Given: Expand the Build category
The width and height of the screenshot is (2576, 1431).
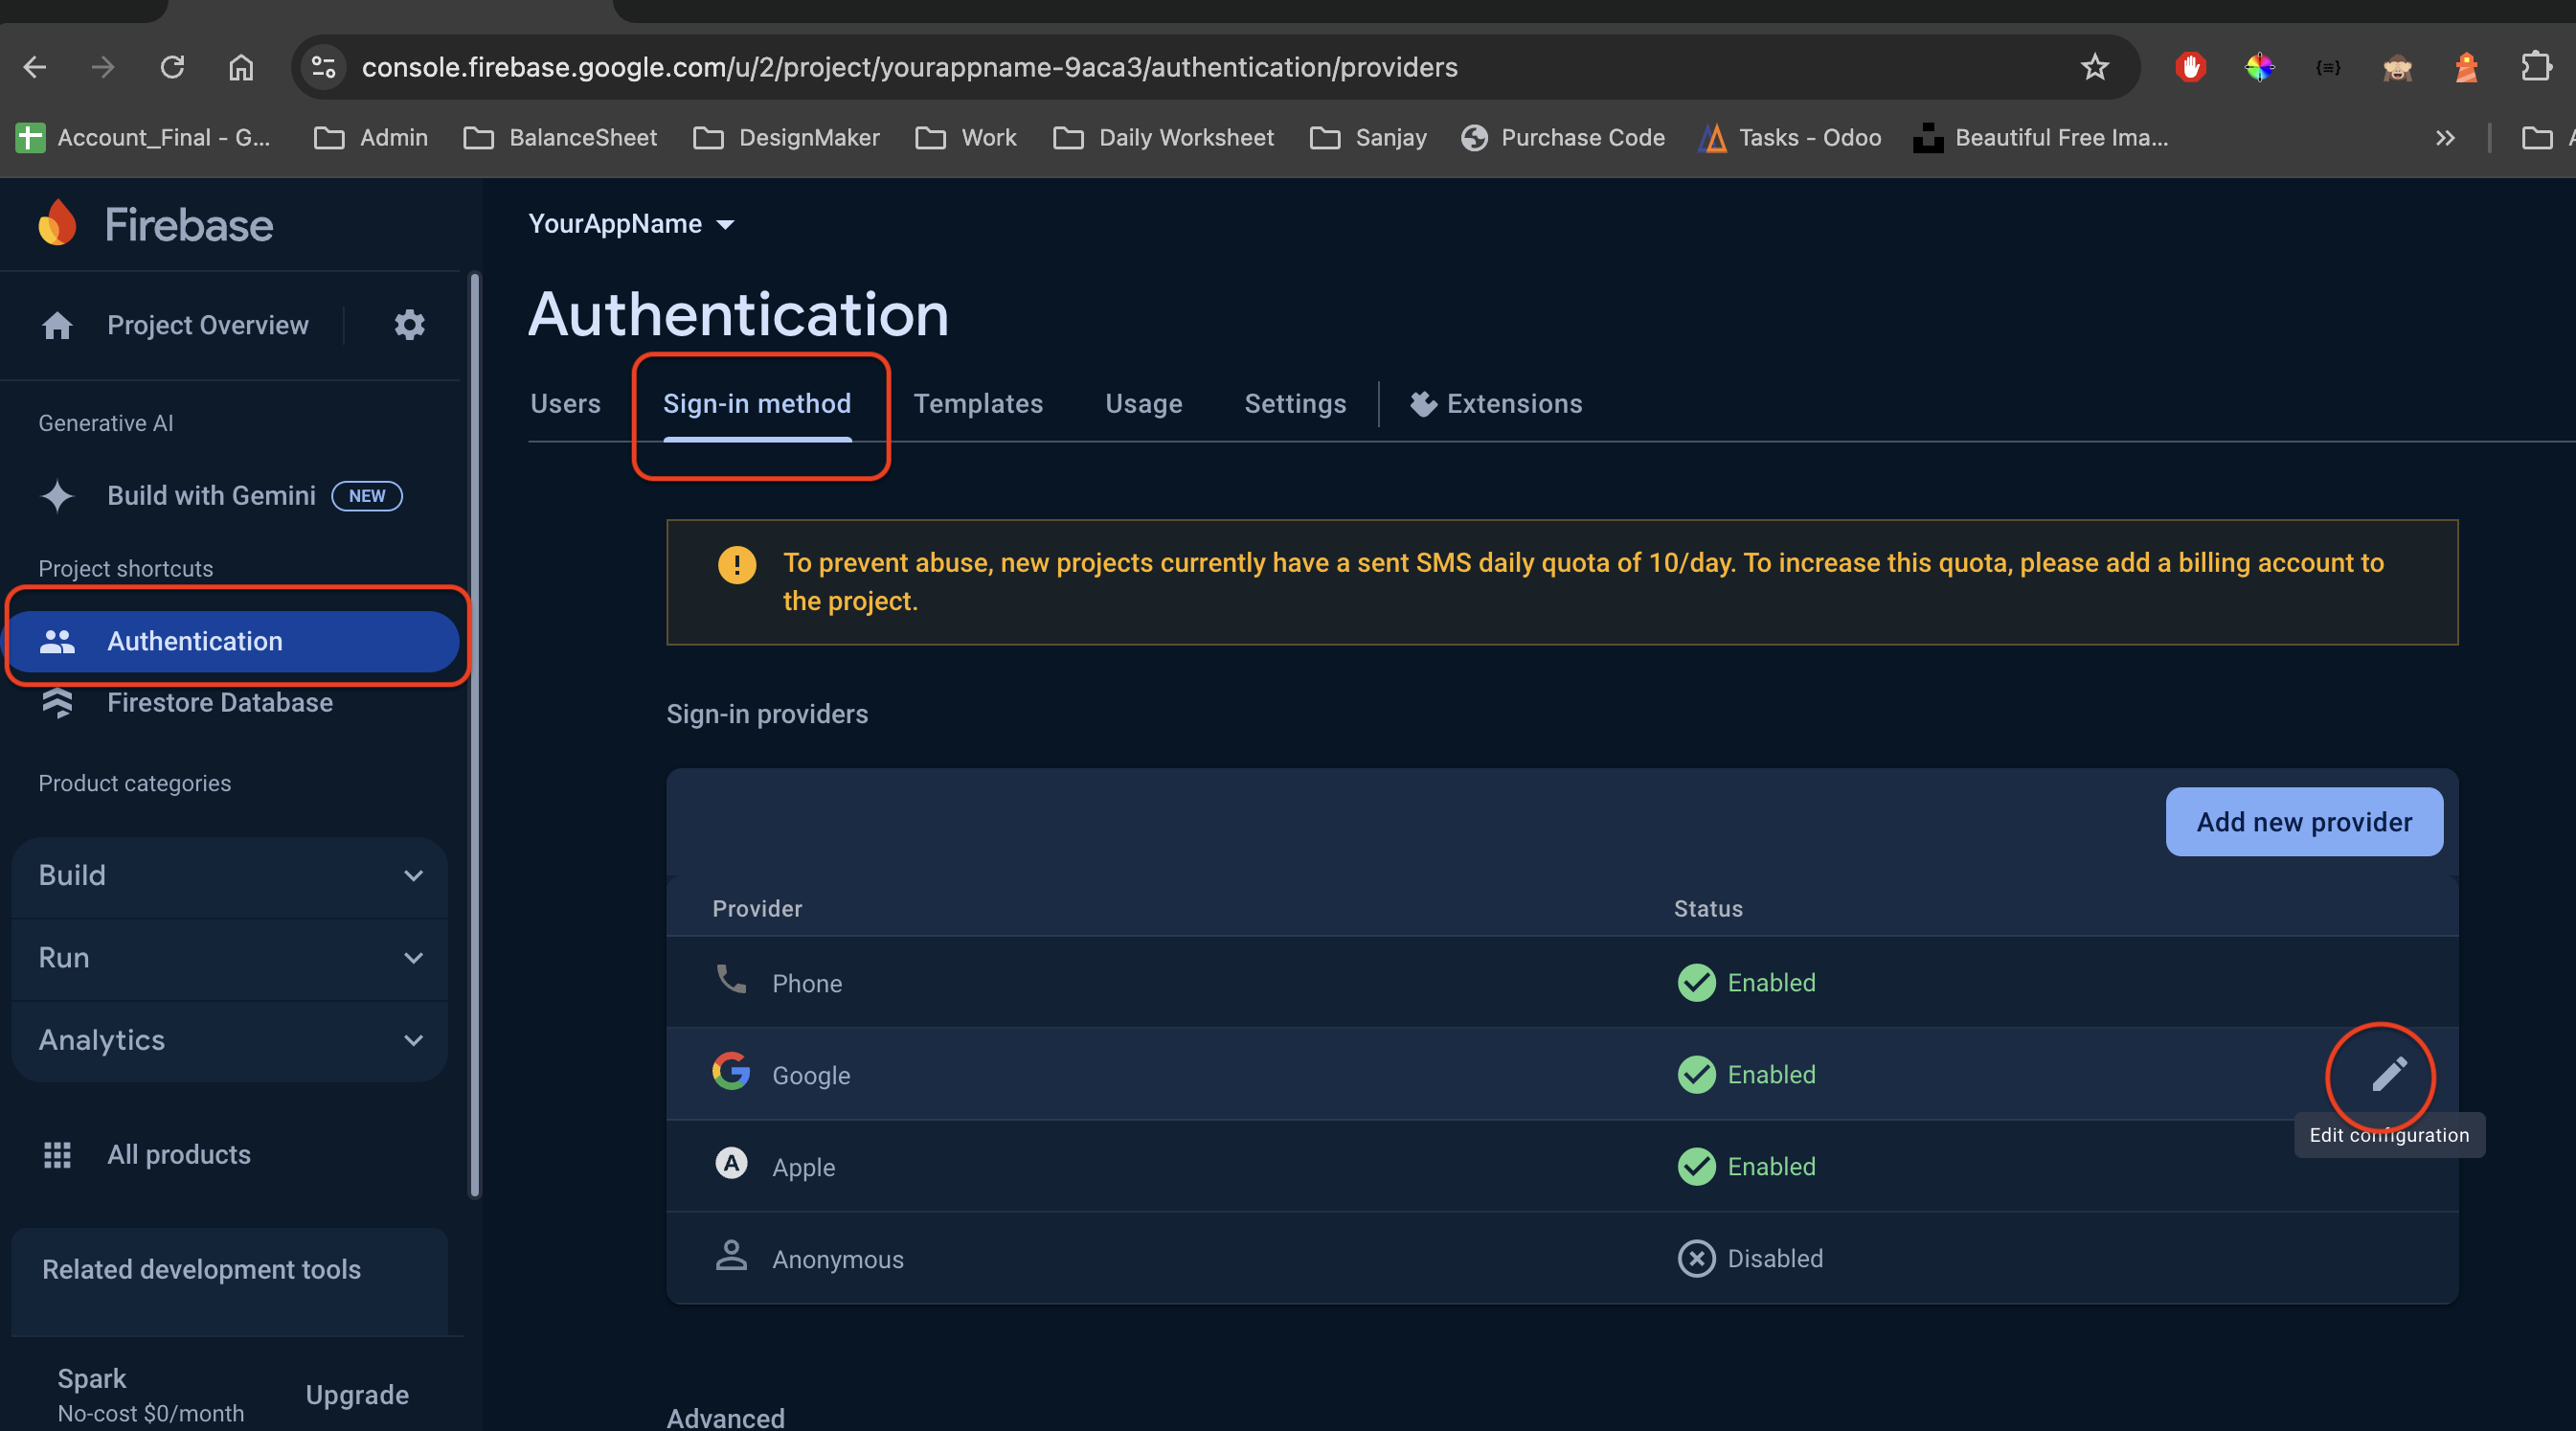Looking at the screenshot, I should tap(230, 876).
